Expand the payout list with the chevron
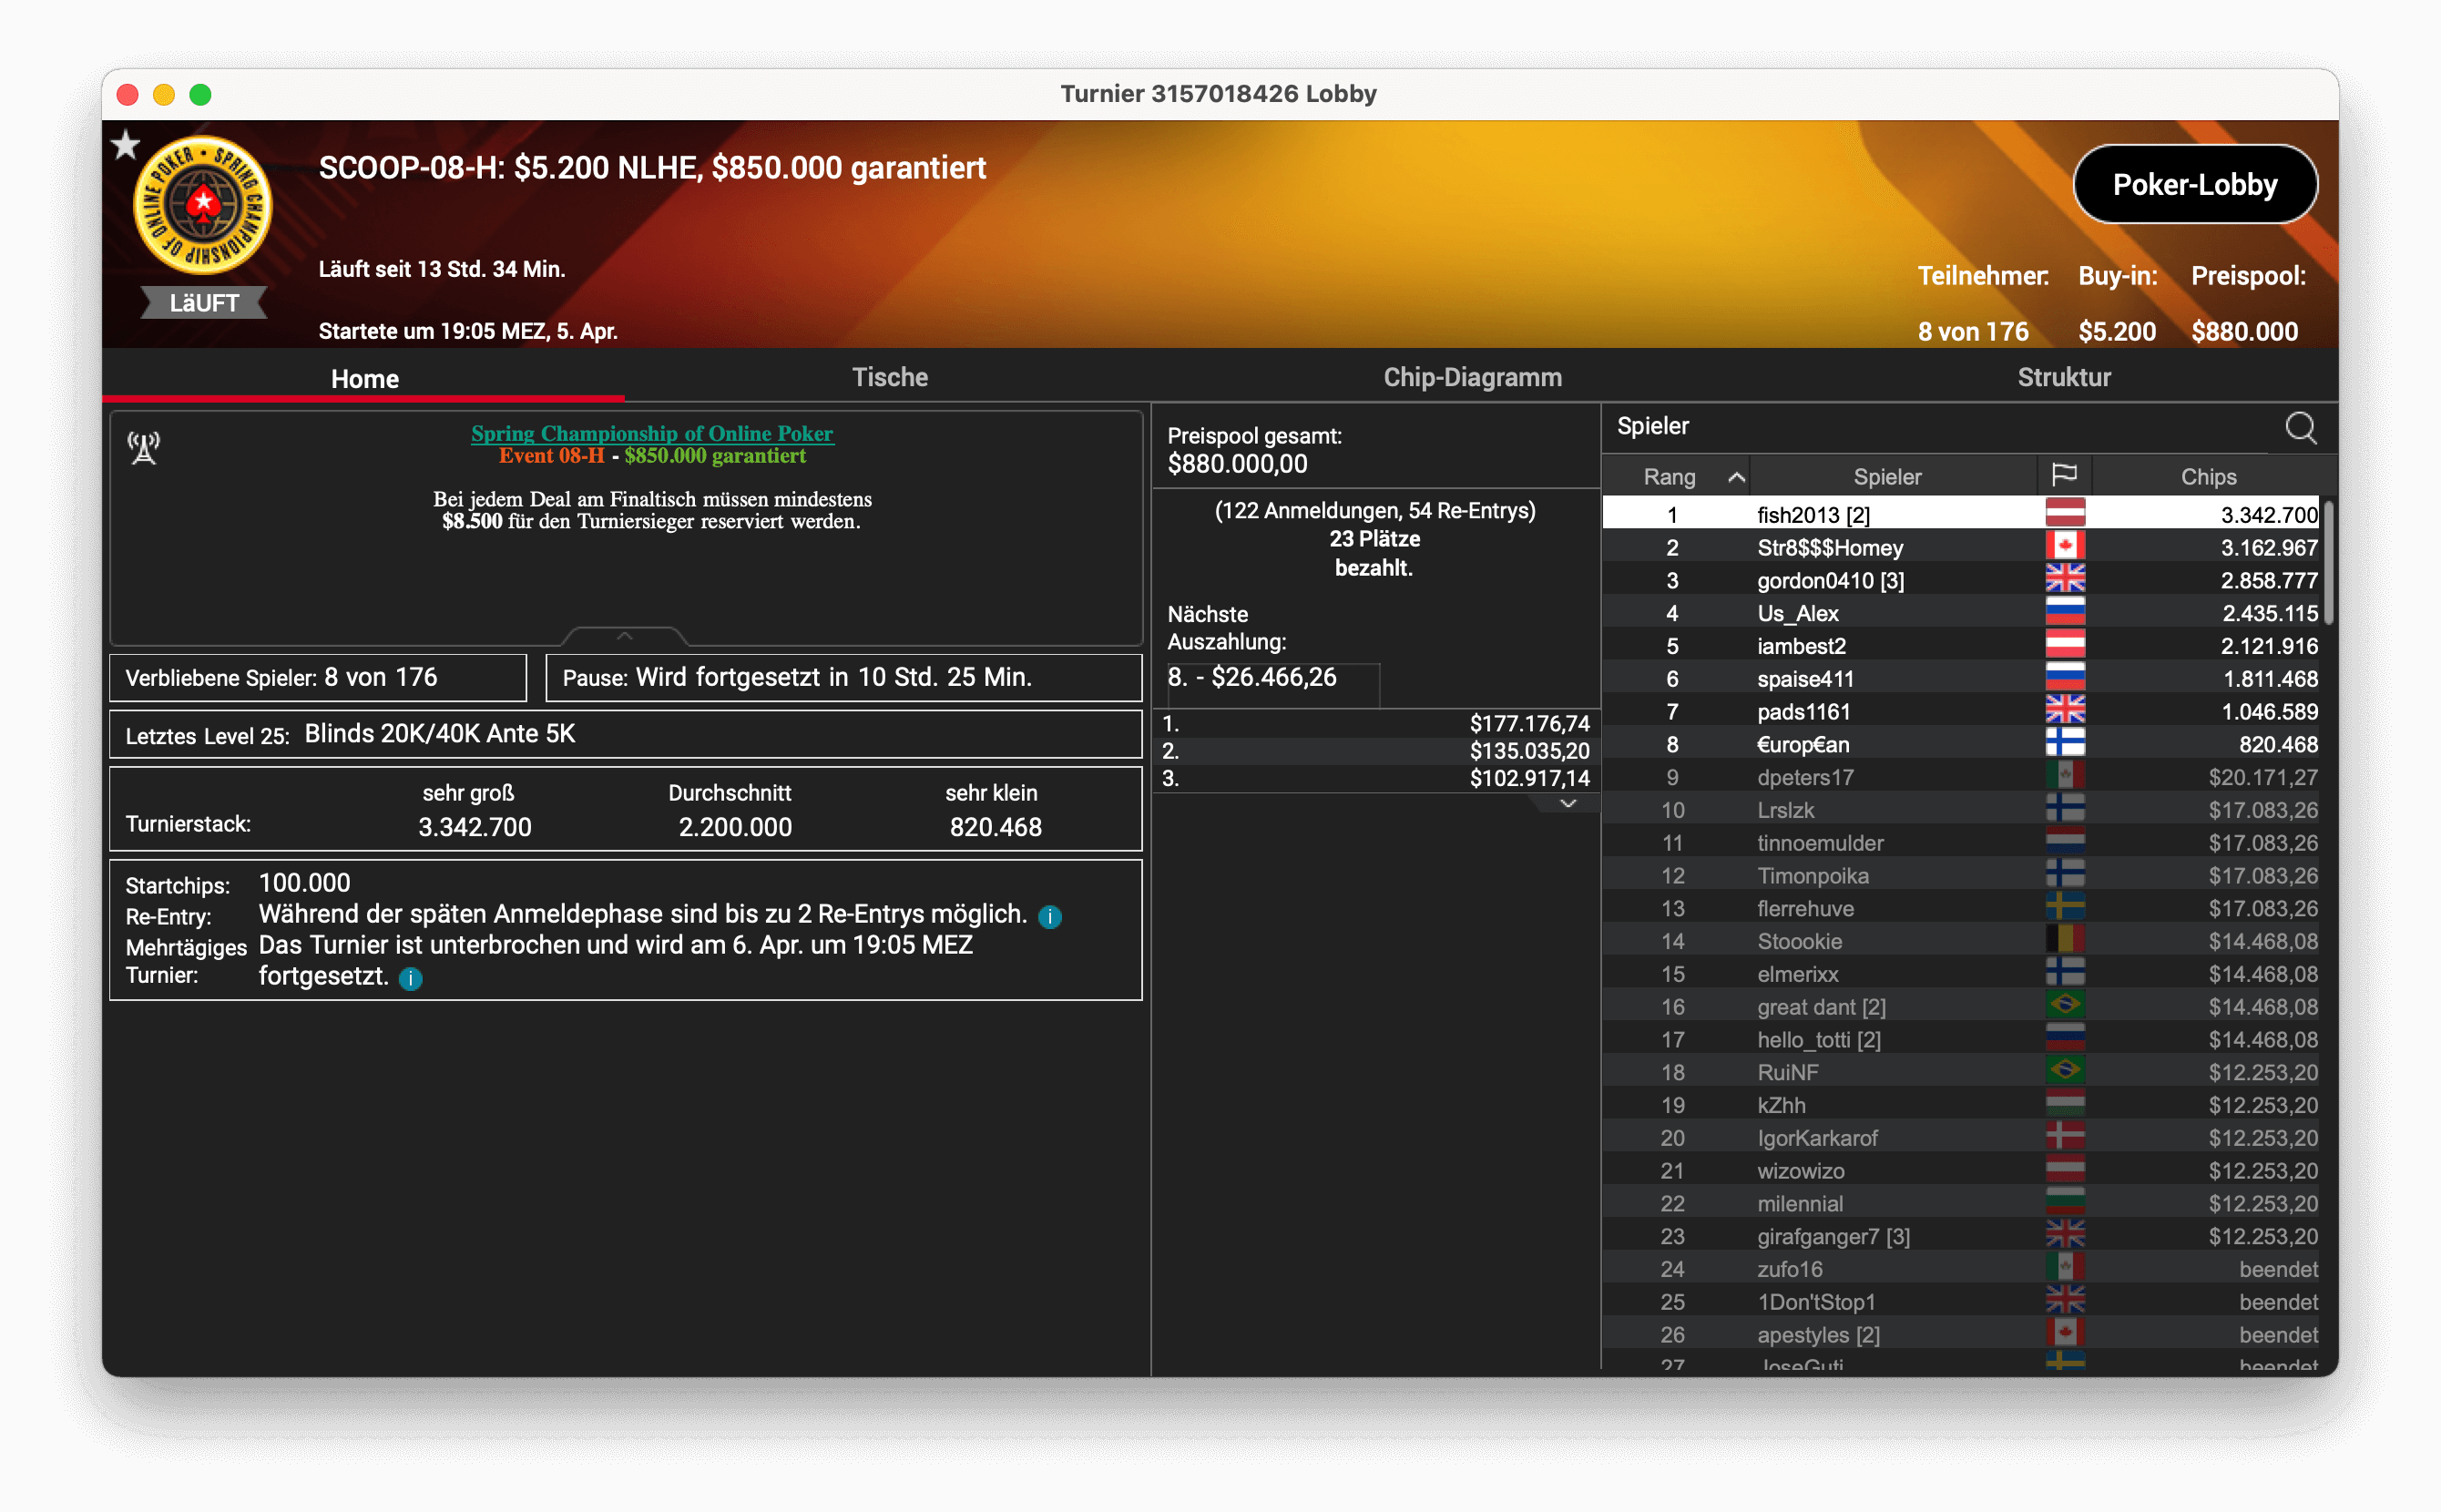 [1567, 804]
